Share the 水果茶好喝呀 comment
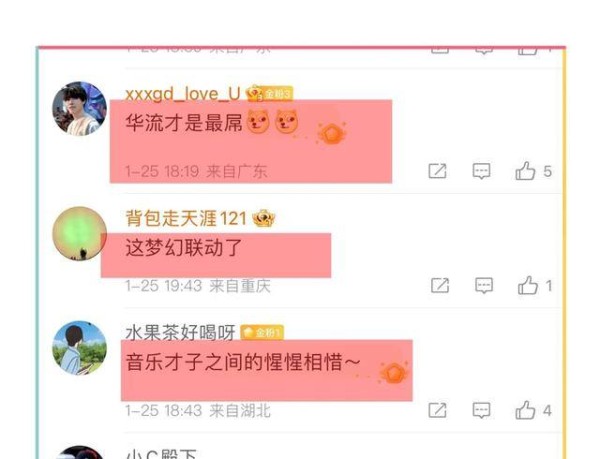The image size is (600, 459). [437, 411]
